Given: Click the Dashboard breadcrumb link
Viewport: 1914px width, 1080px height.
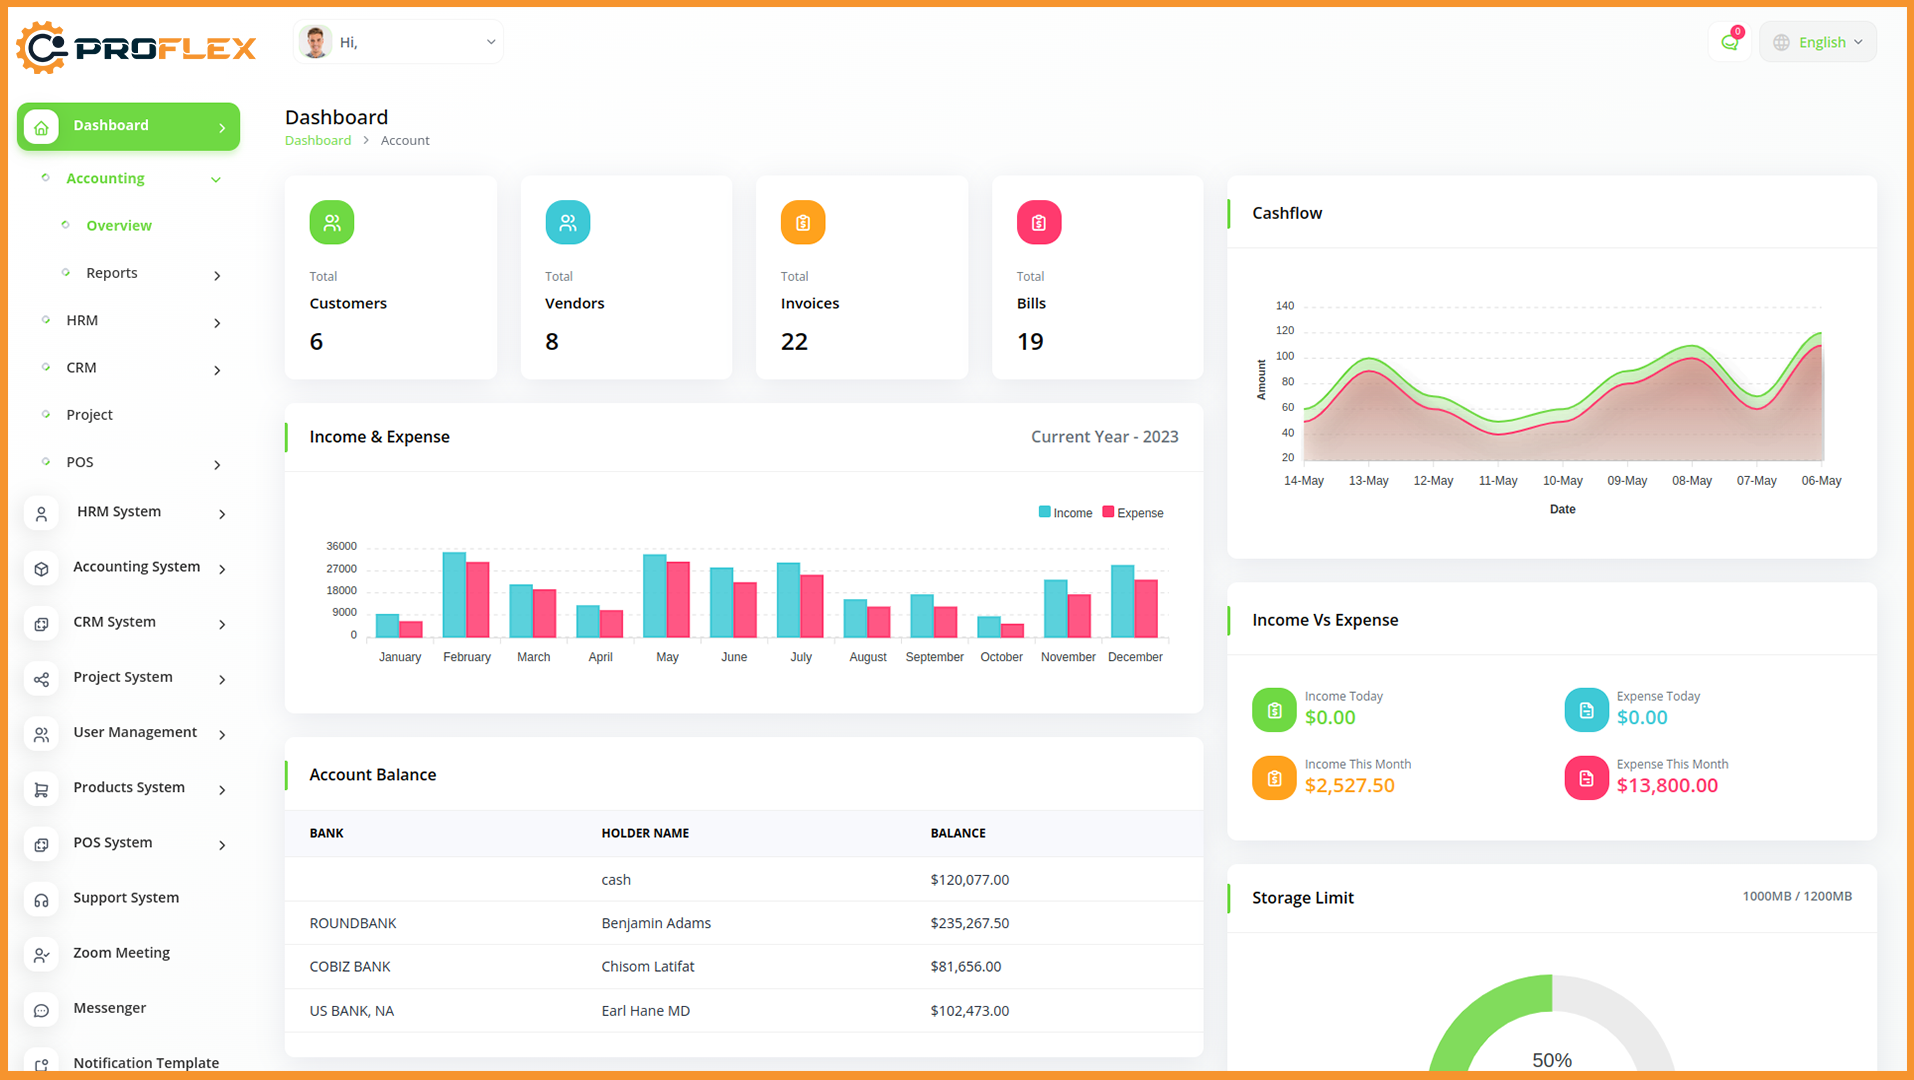Looking at the screenshot, I should pos(318,141).
